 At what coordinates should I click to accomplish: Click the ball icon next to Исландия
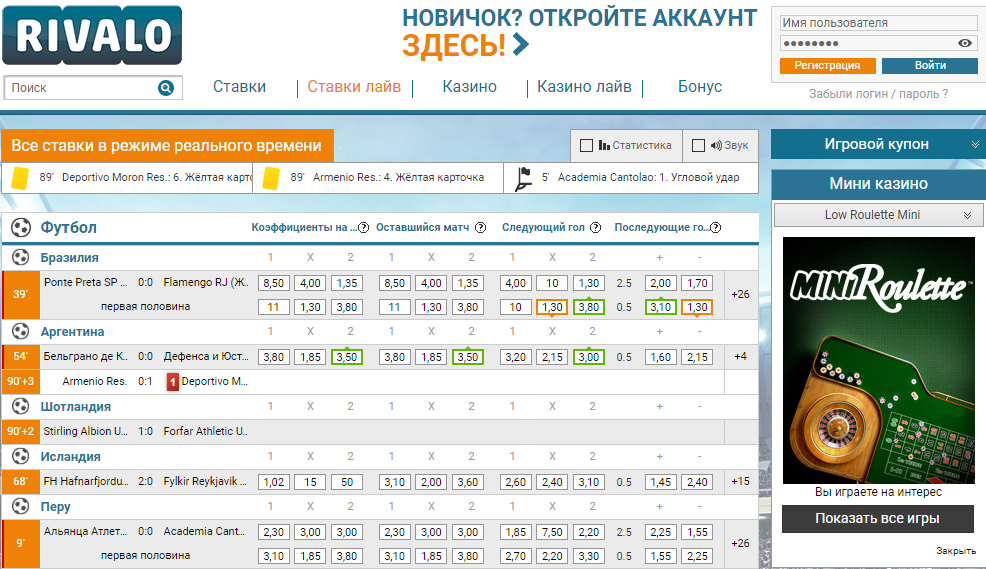coord(21,456)
